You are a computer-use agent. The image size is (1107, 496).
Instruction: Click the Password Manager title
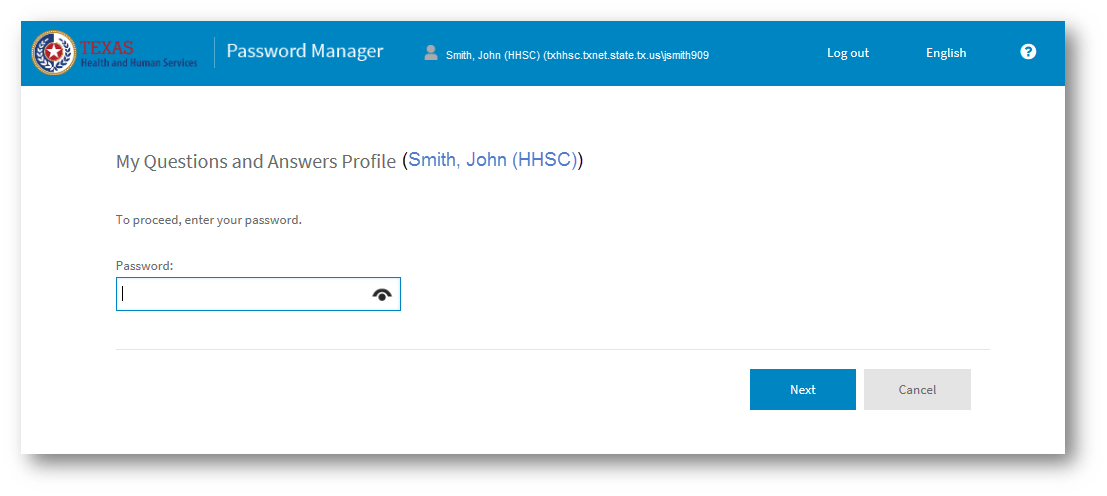305,52
